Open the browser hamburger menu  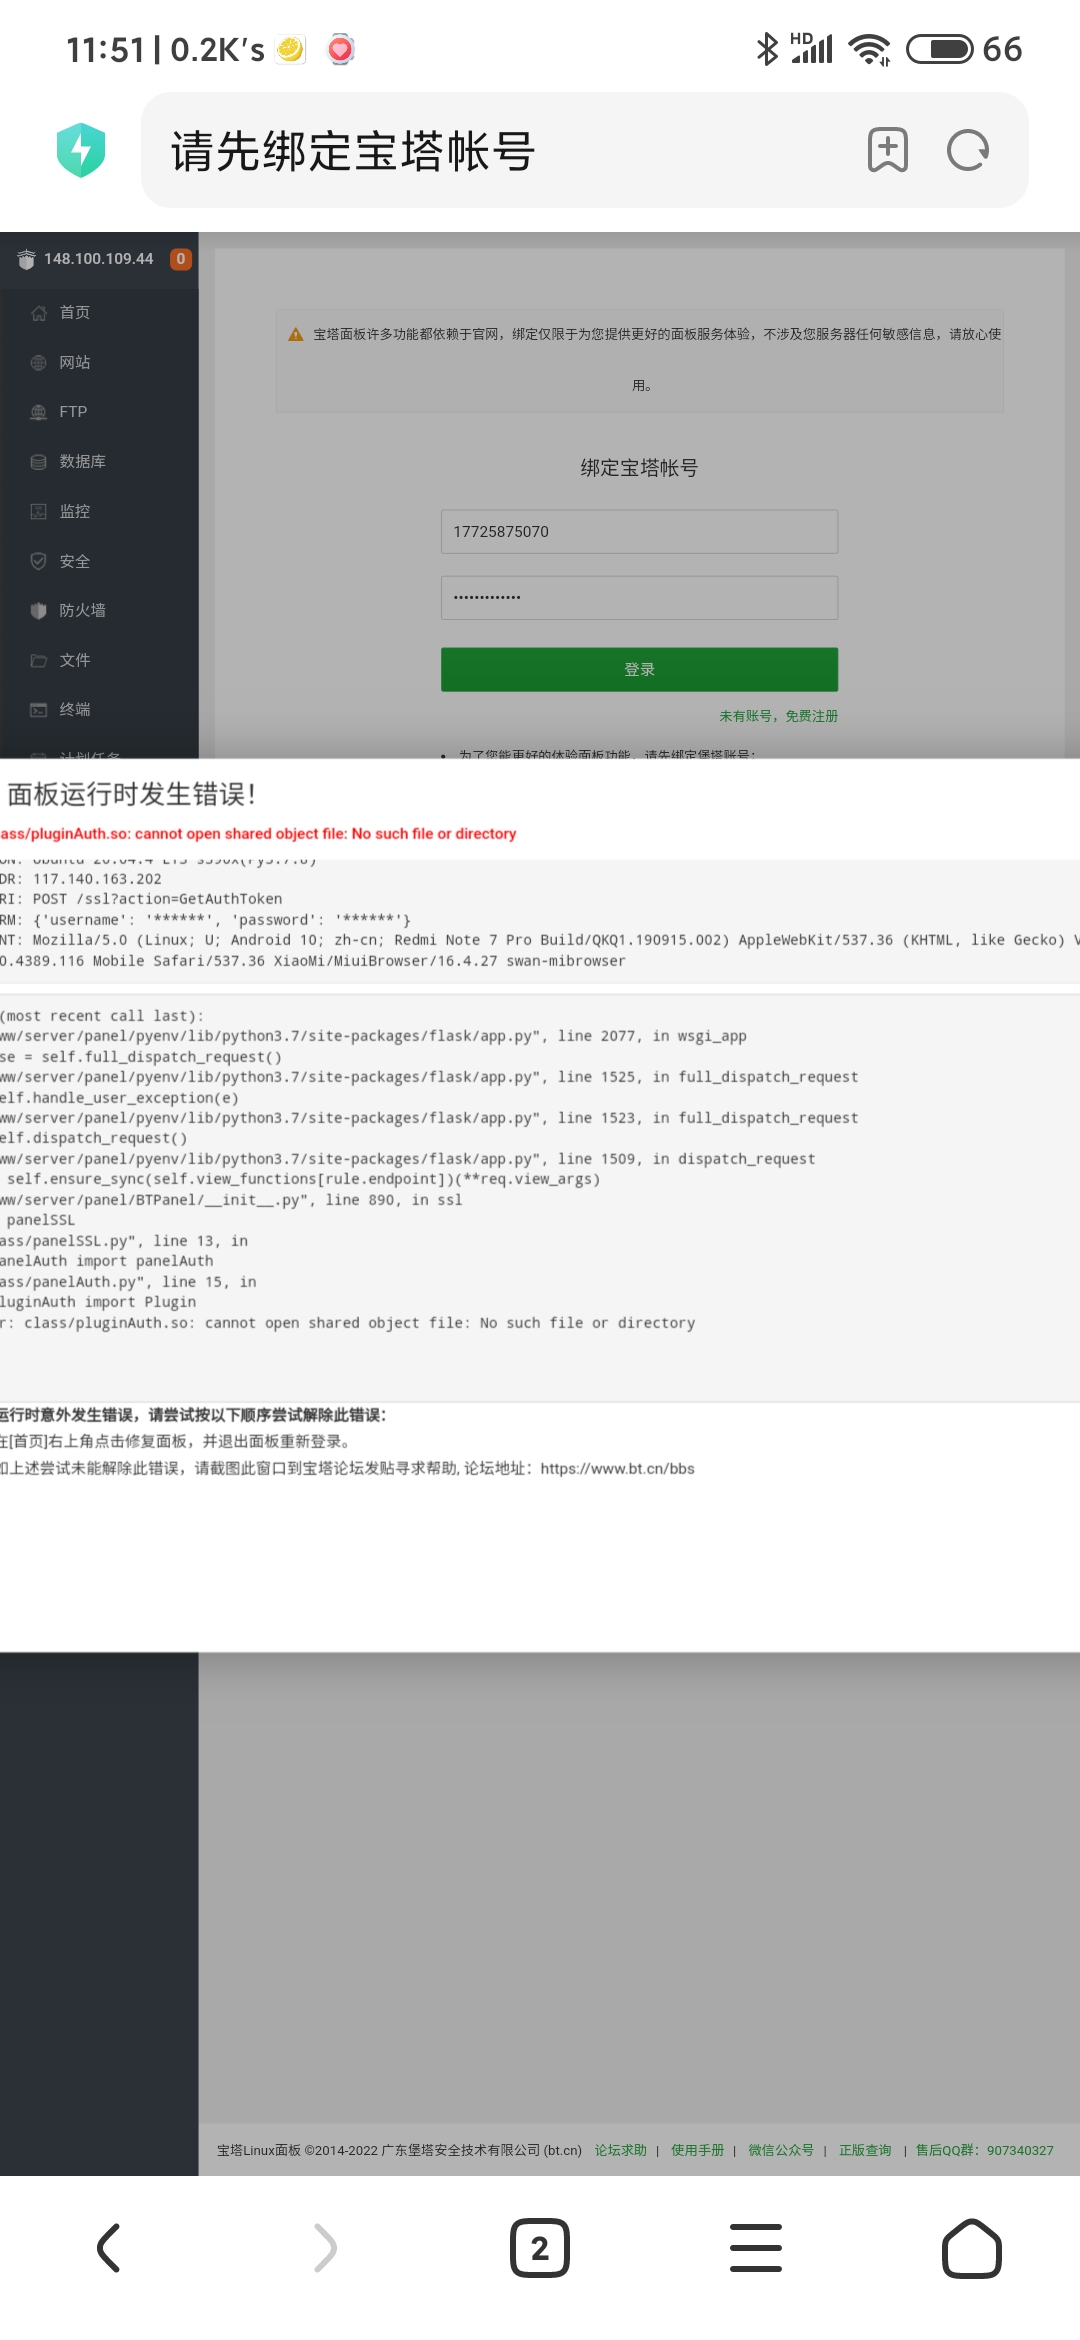[x=756, y=2248]
